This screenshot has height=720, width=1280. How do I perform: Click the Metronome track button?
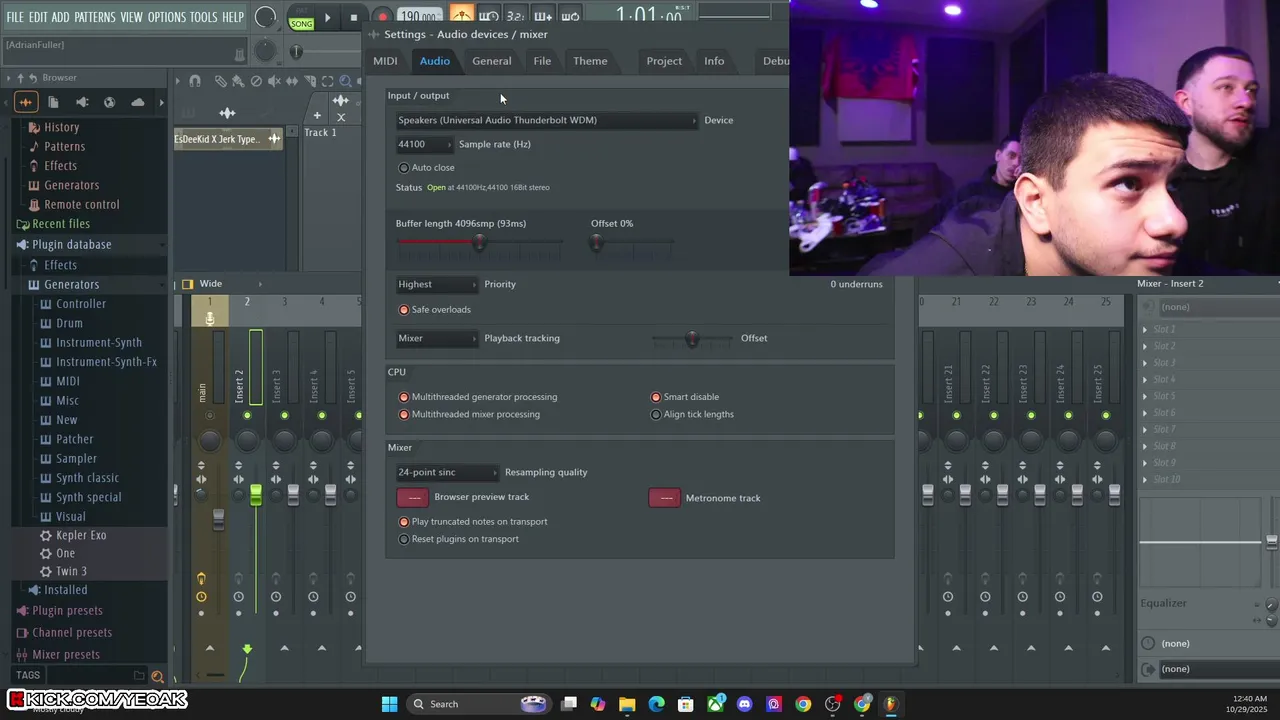664,497
